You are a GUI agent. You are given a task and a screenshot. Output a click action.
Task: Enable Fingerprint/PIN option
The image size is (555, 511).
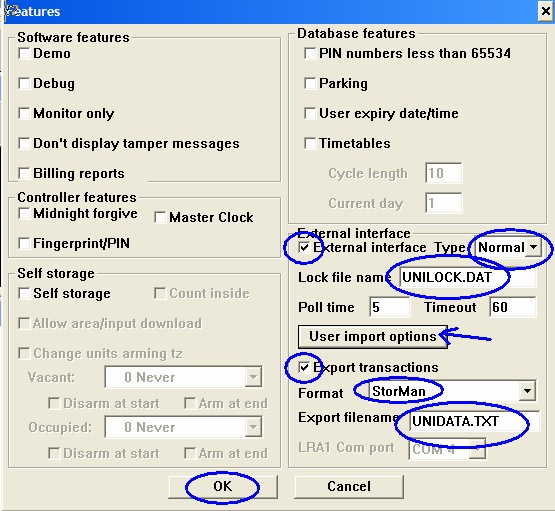coord(24,243)
